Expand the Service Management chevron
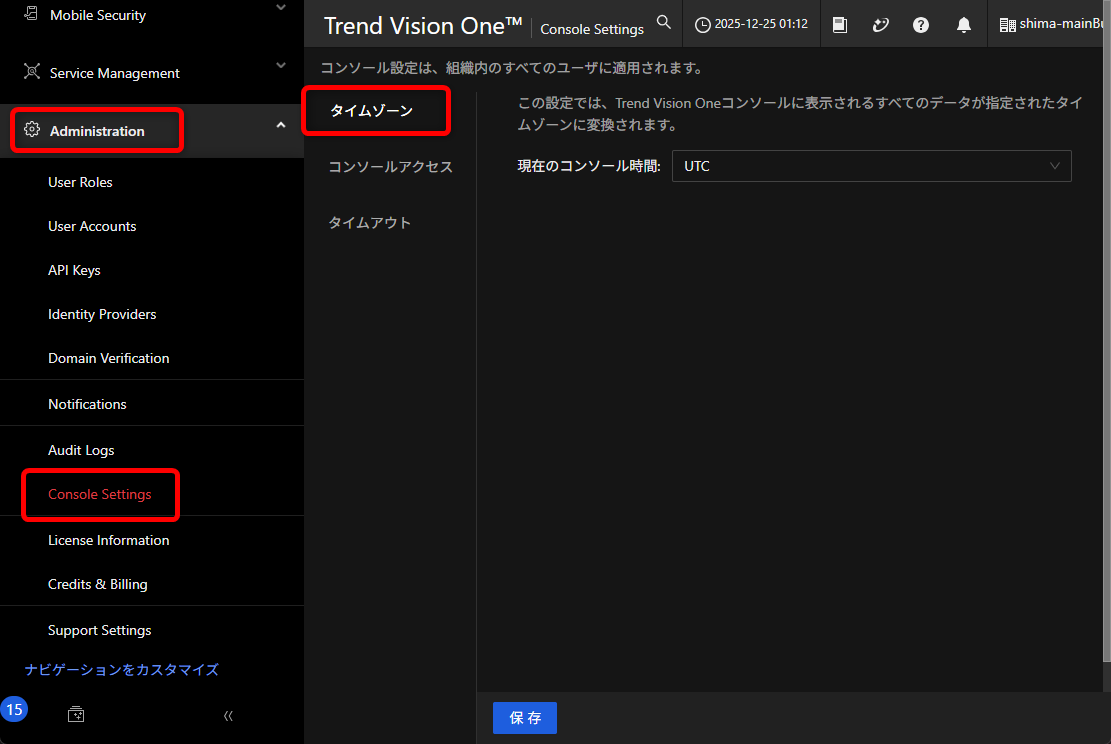This screenshot has height=744, width=1111. (x=281, y=65)
